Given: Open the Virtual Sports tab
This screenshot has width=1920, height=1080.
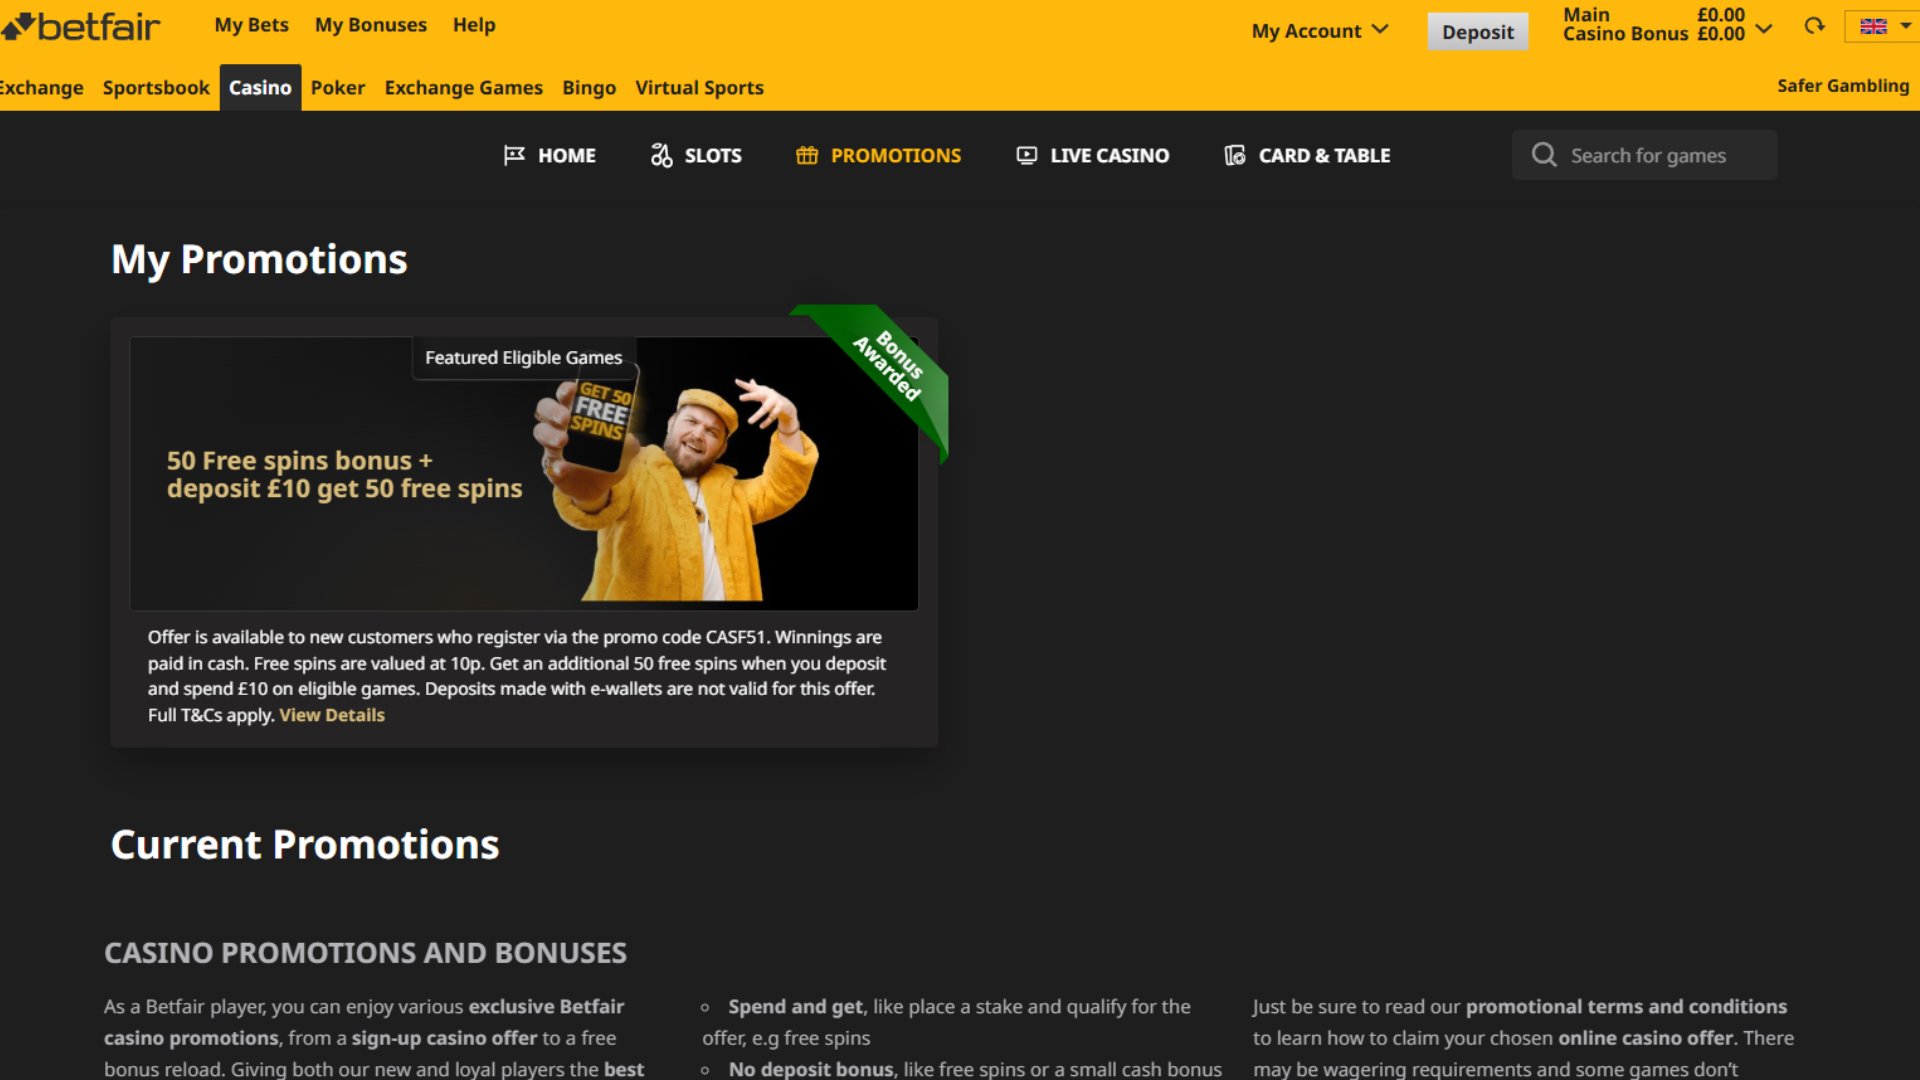Looking at the screenshot, I should [x=699, y=88].
